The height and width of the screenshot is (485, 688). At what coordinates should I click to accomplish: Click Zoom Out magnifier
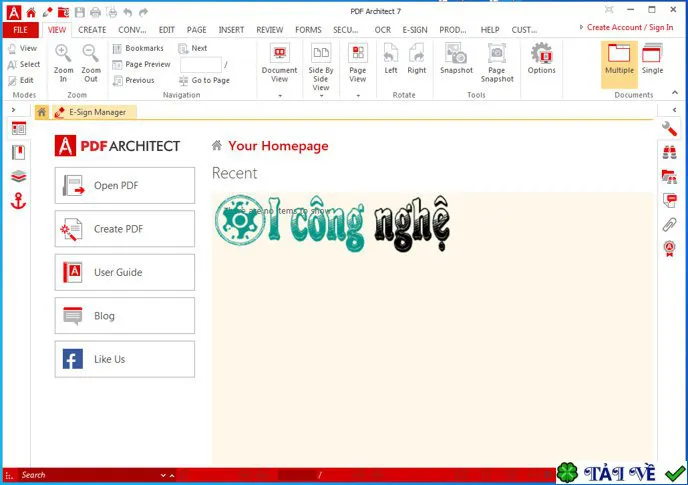(91, 63)
